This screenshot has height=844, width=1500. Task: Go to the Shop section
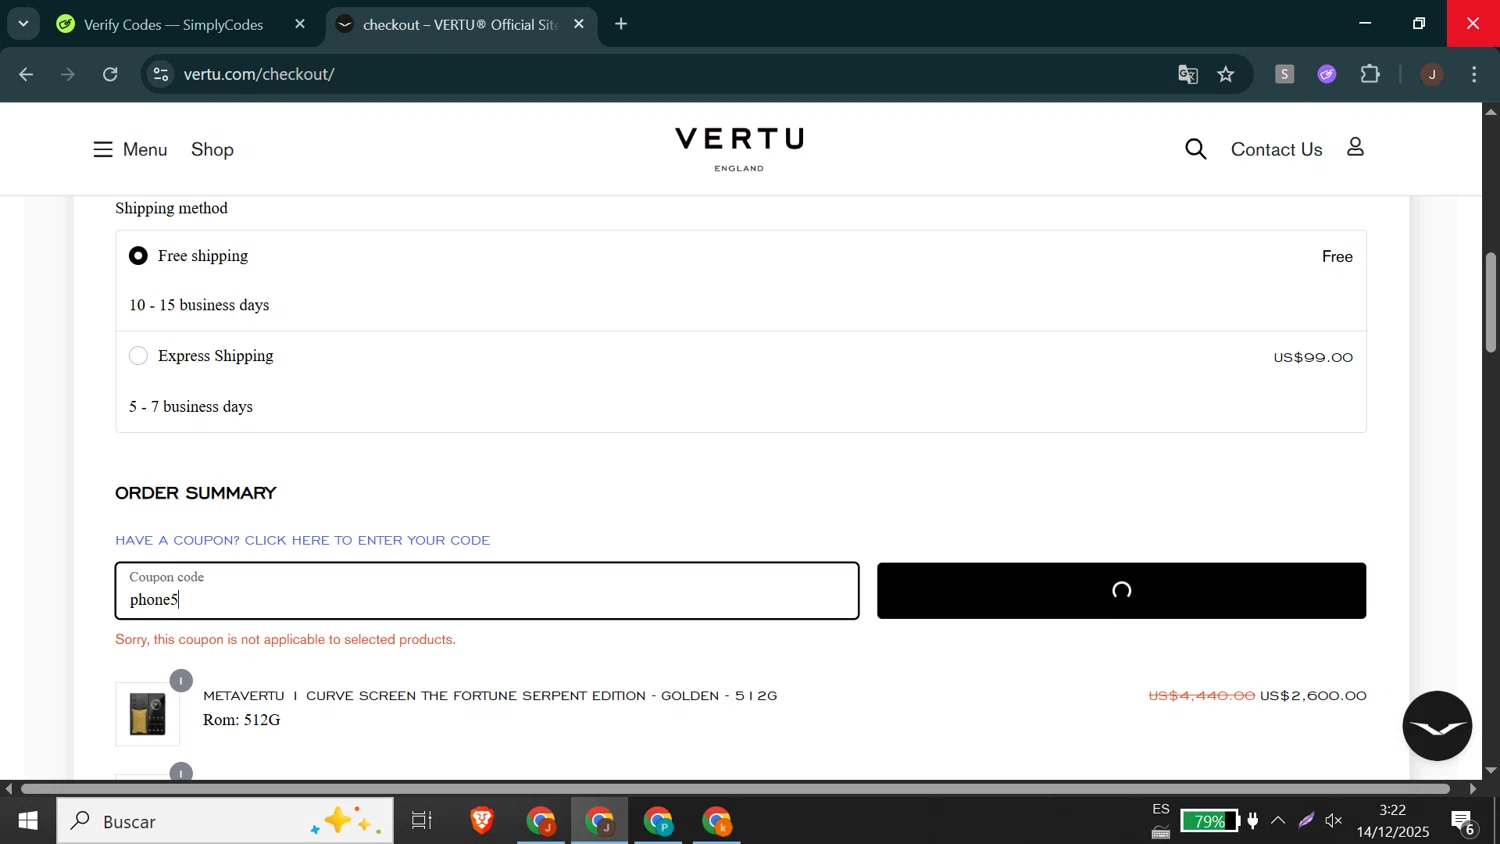point(212,149)
